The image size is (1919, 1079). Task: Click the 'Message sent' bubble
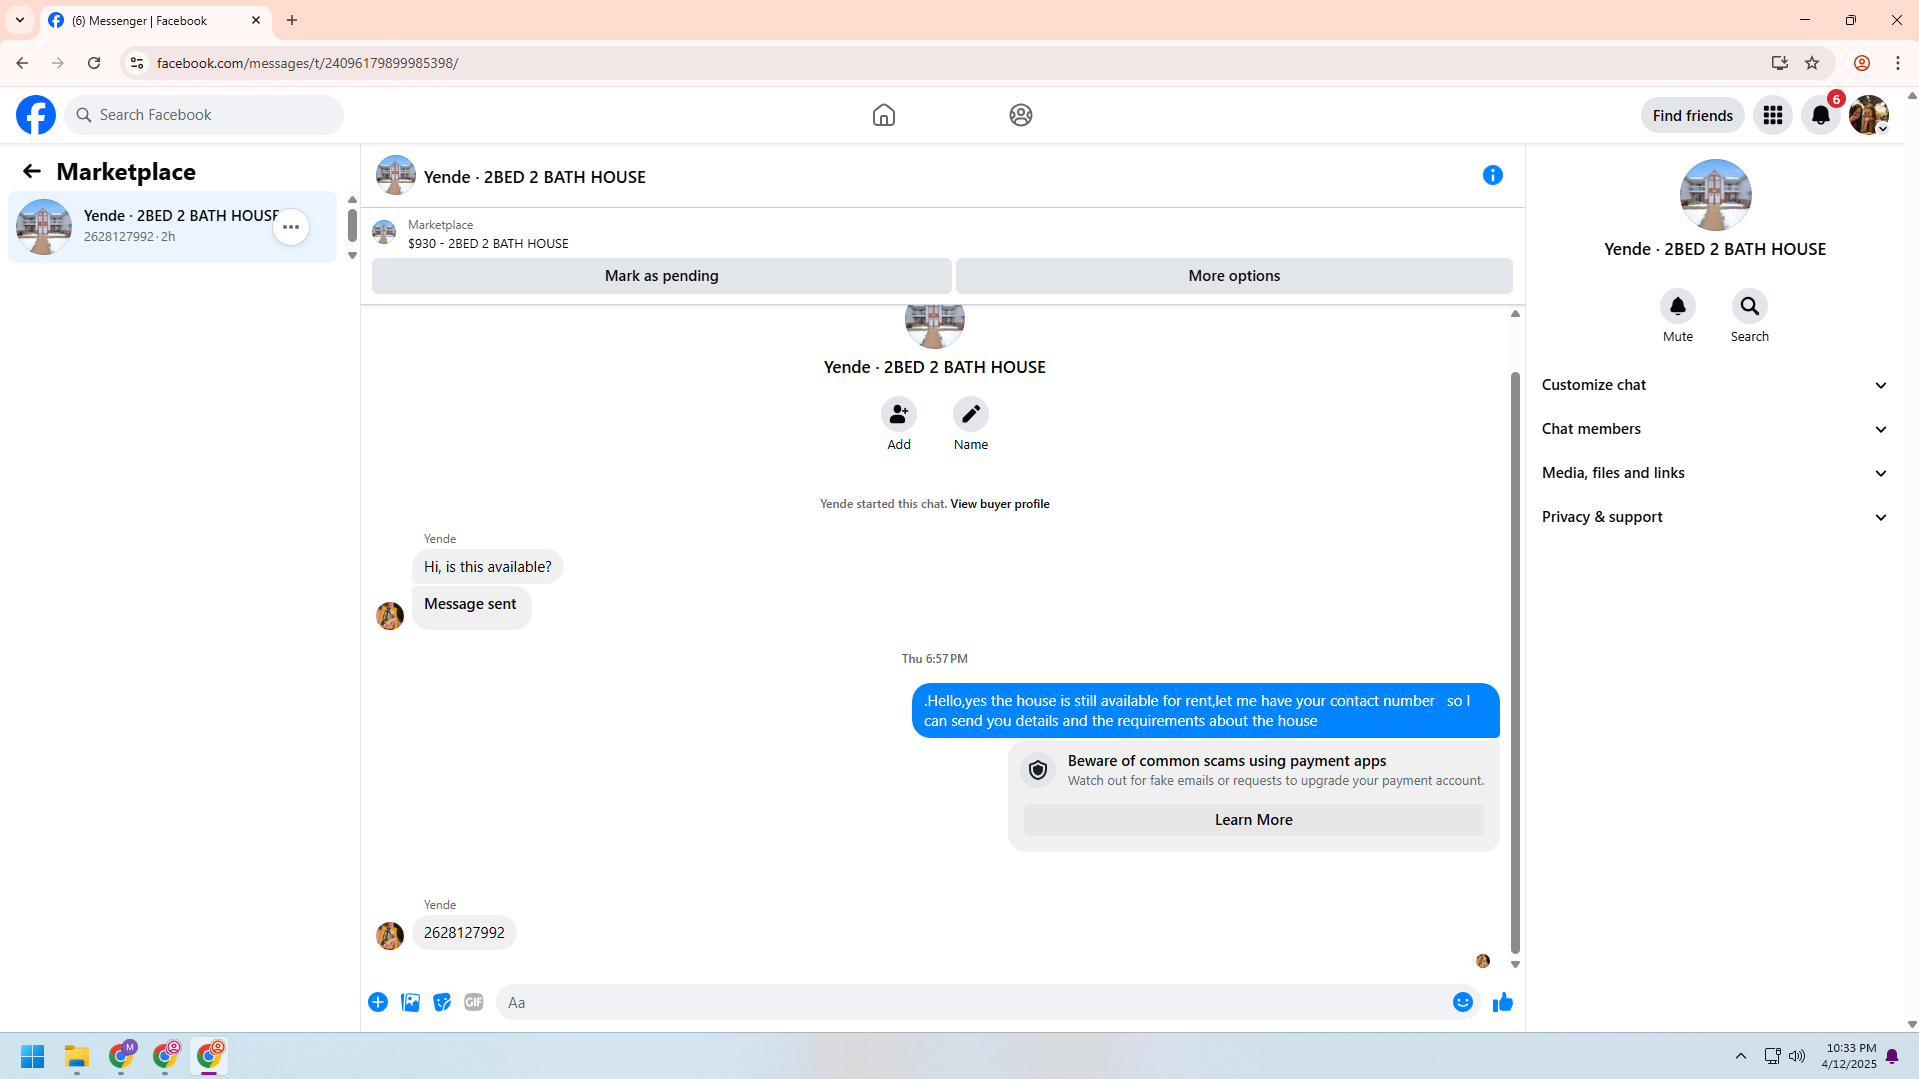(x=470, y=606)
